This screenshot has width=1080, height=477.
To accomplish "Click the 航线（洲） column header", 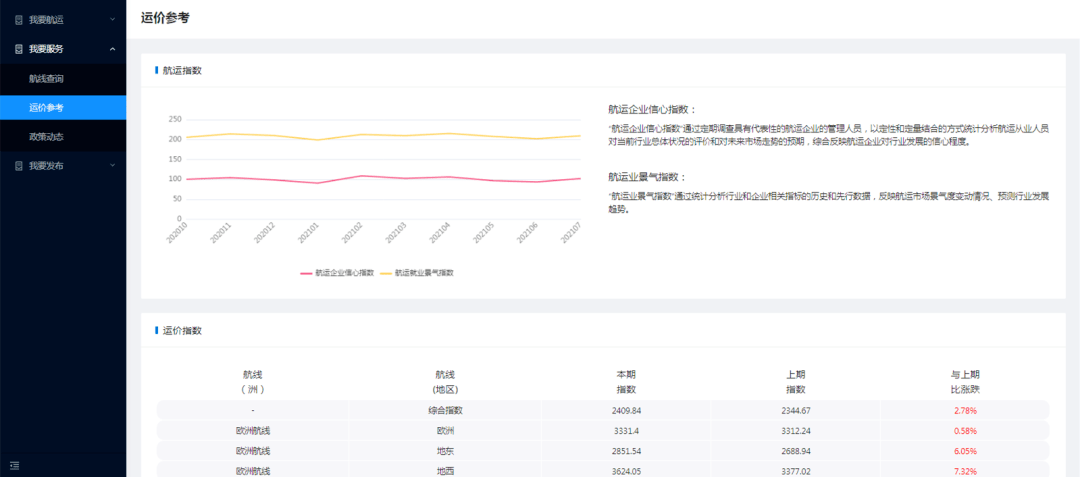I will pos(253,381).
